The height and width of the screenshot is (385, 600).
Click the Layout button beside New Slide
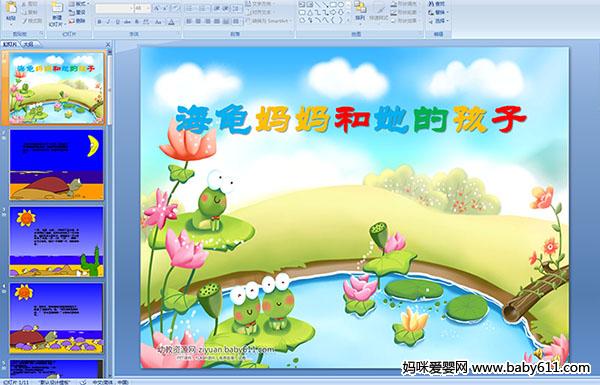(78, 4)
